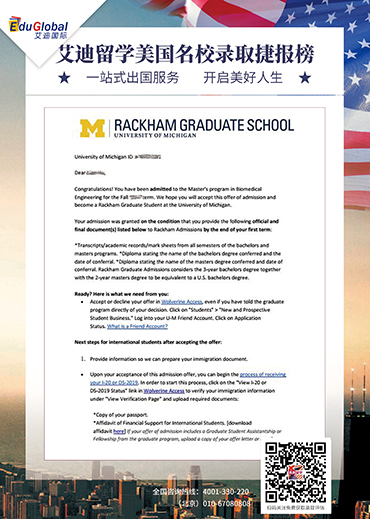Viewport: 370px width, 519px height.
Task: Open the first Wolverine Access link
Action: point(182,302)
